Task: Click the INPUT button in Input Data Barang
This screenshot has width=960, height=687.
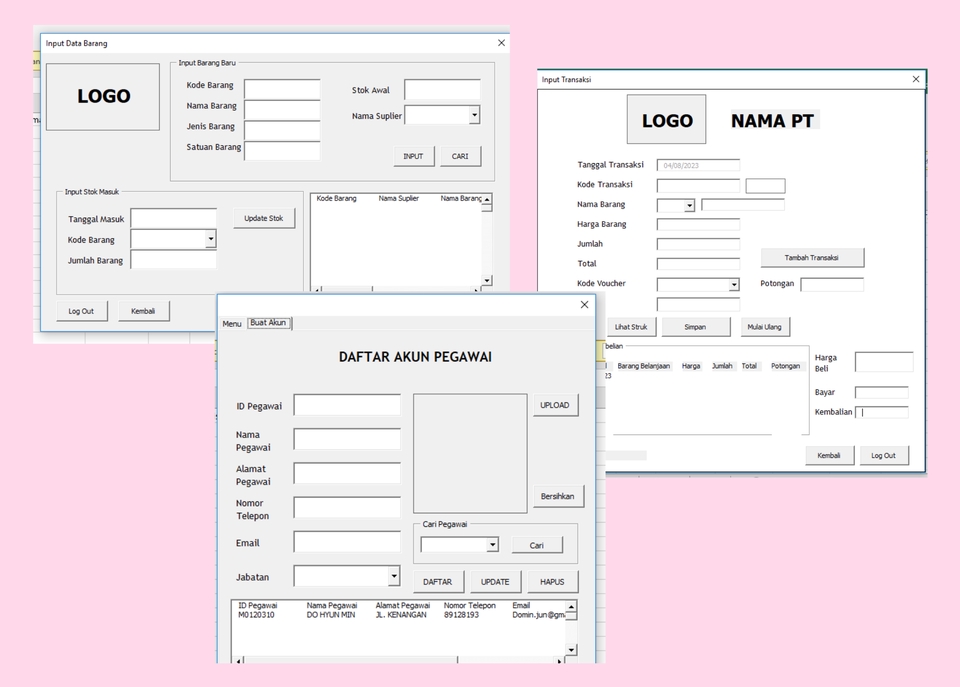Action: pyautogui.click(x=413, y=156)
